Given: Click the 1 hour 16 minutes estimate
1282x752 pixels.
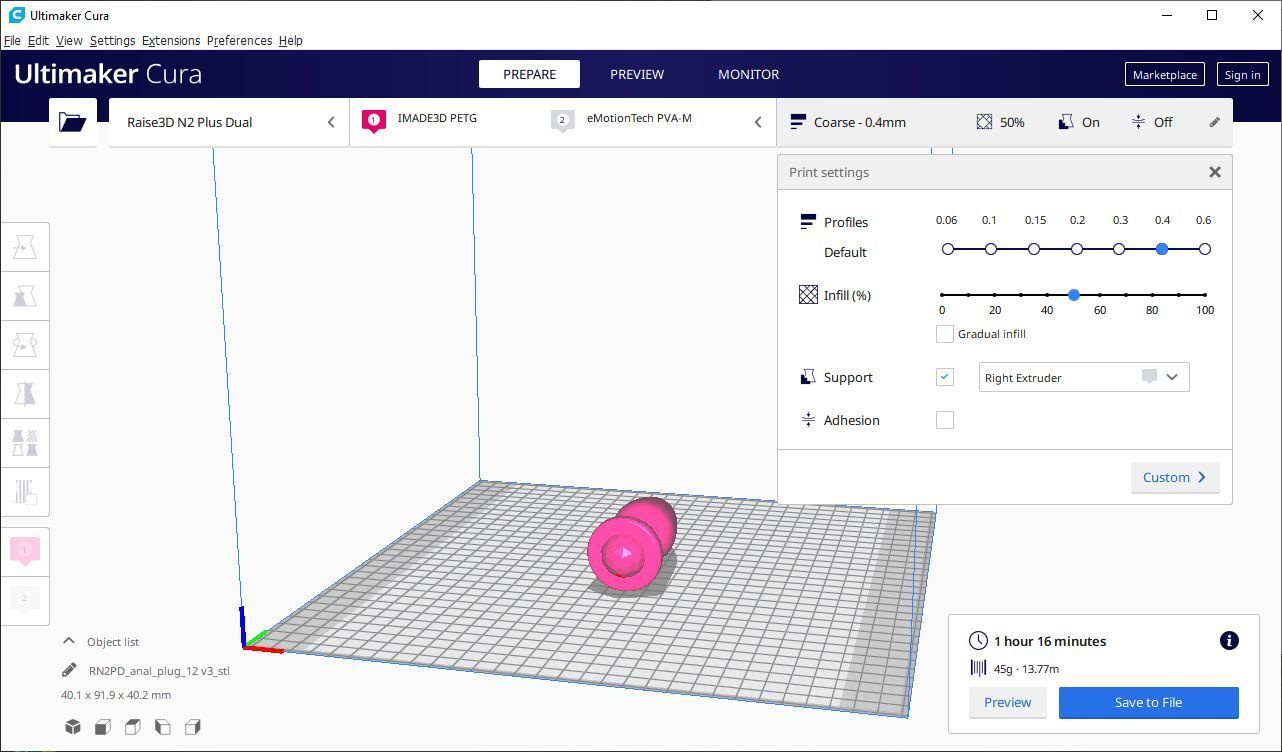Looking at the screenshot, I should [x=1050, y=641].
